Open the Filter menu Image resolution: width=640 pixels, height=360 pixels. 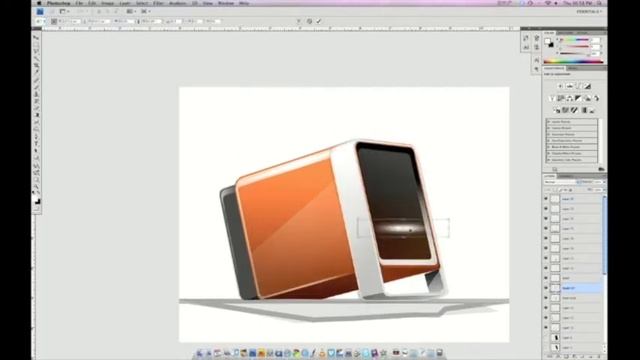(x=158, y=3)
